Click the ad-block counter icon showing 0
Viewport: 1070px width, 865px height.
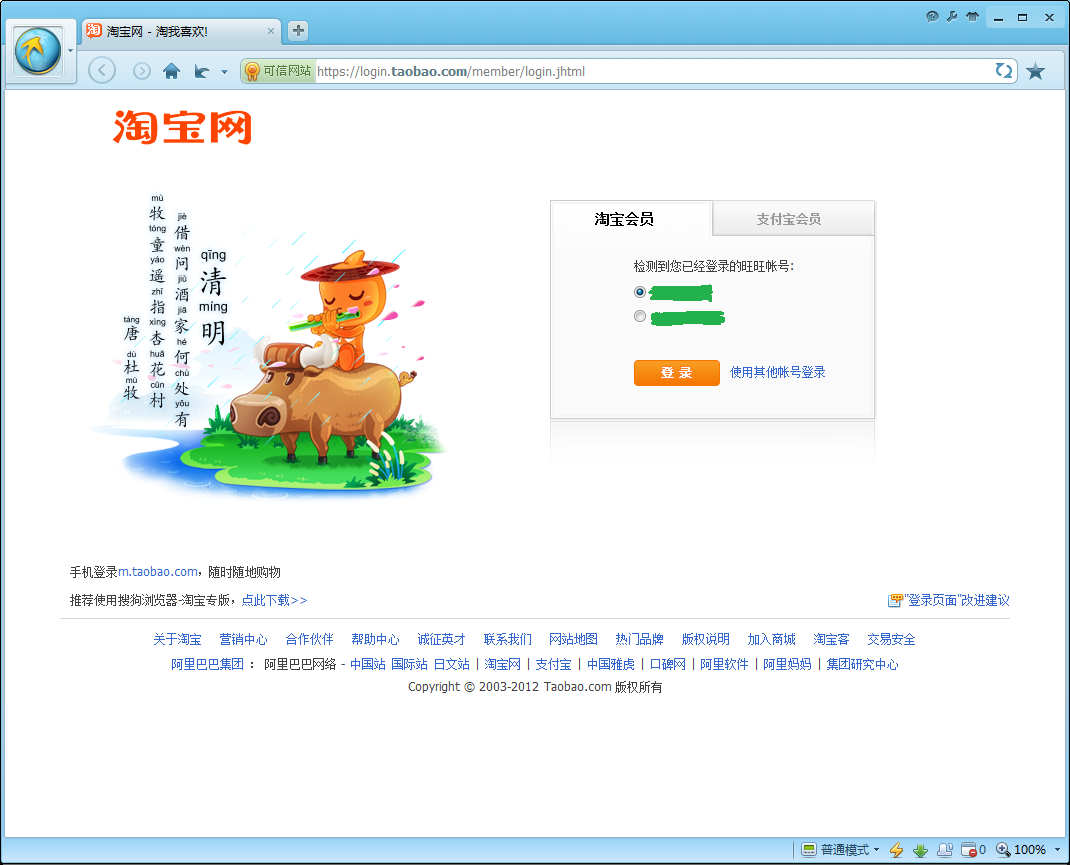tap(973, 849)
